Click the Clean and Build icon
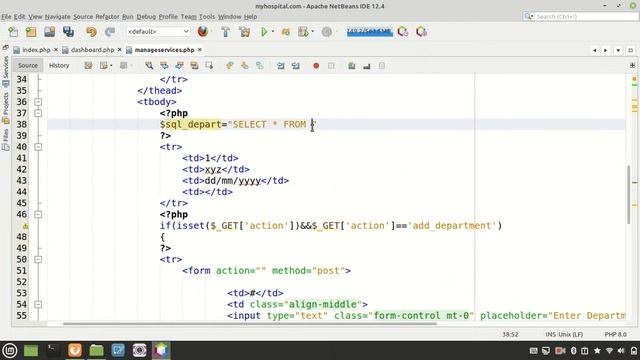The width and height of the screenshot is (640, 360). [244, 32]
